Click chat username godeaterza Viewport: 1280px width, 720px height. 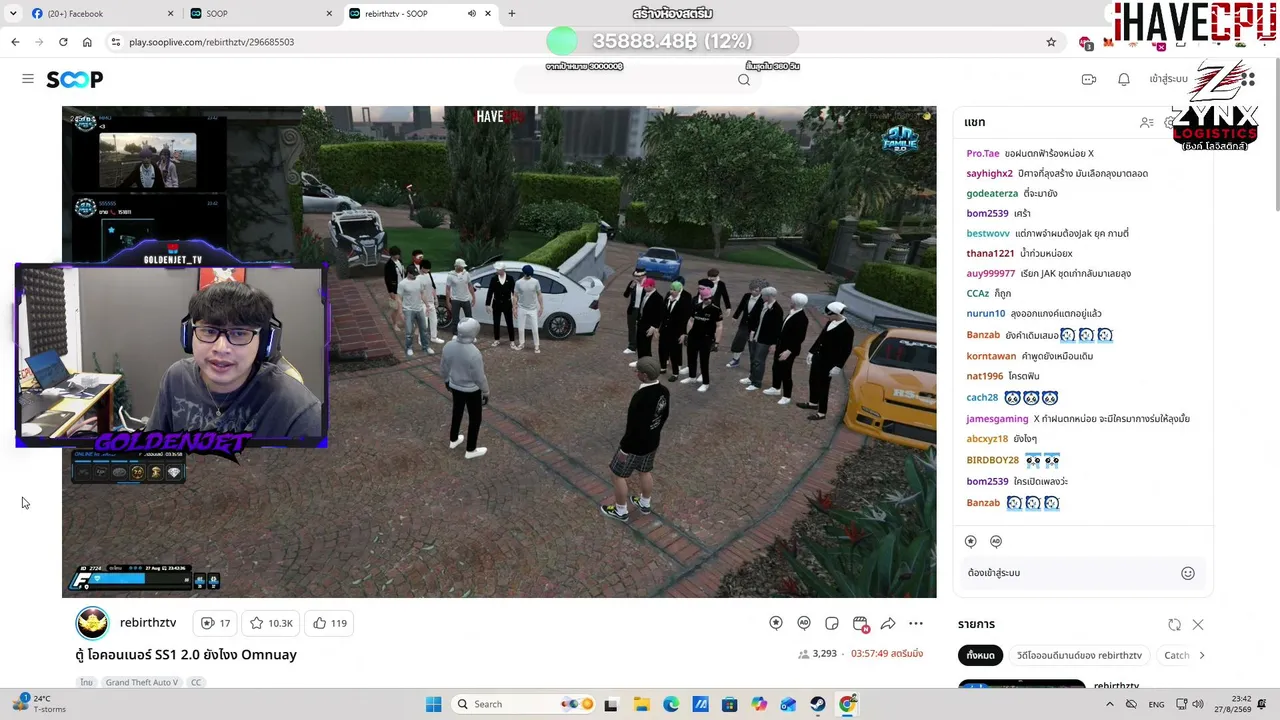click(992, 193)
